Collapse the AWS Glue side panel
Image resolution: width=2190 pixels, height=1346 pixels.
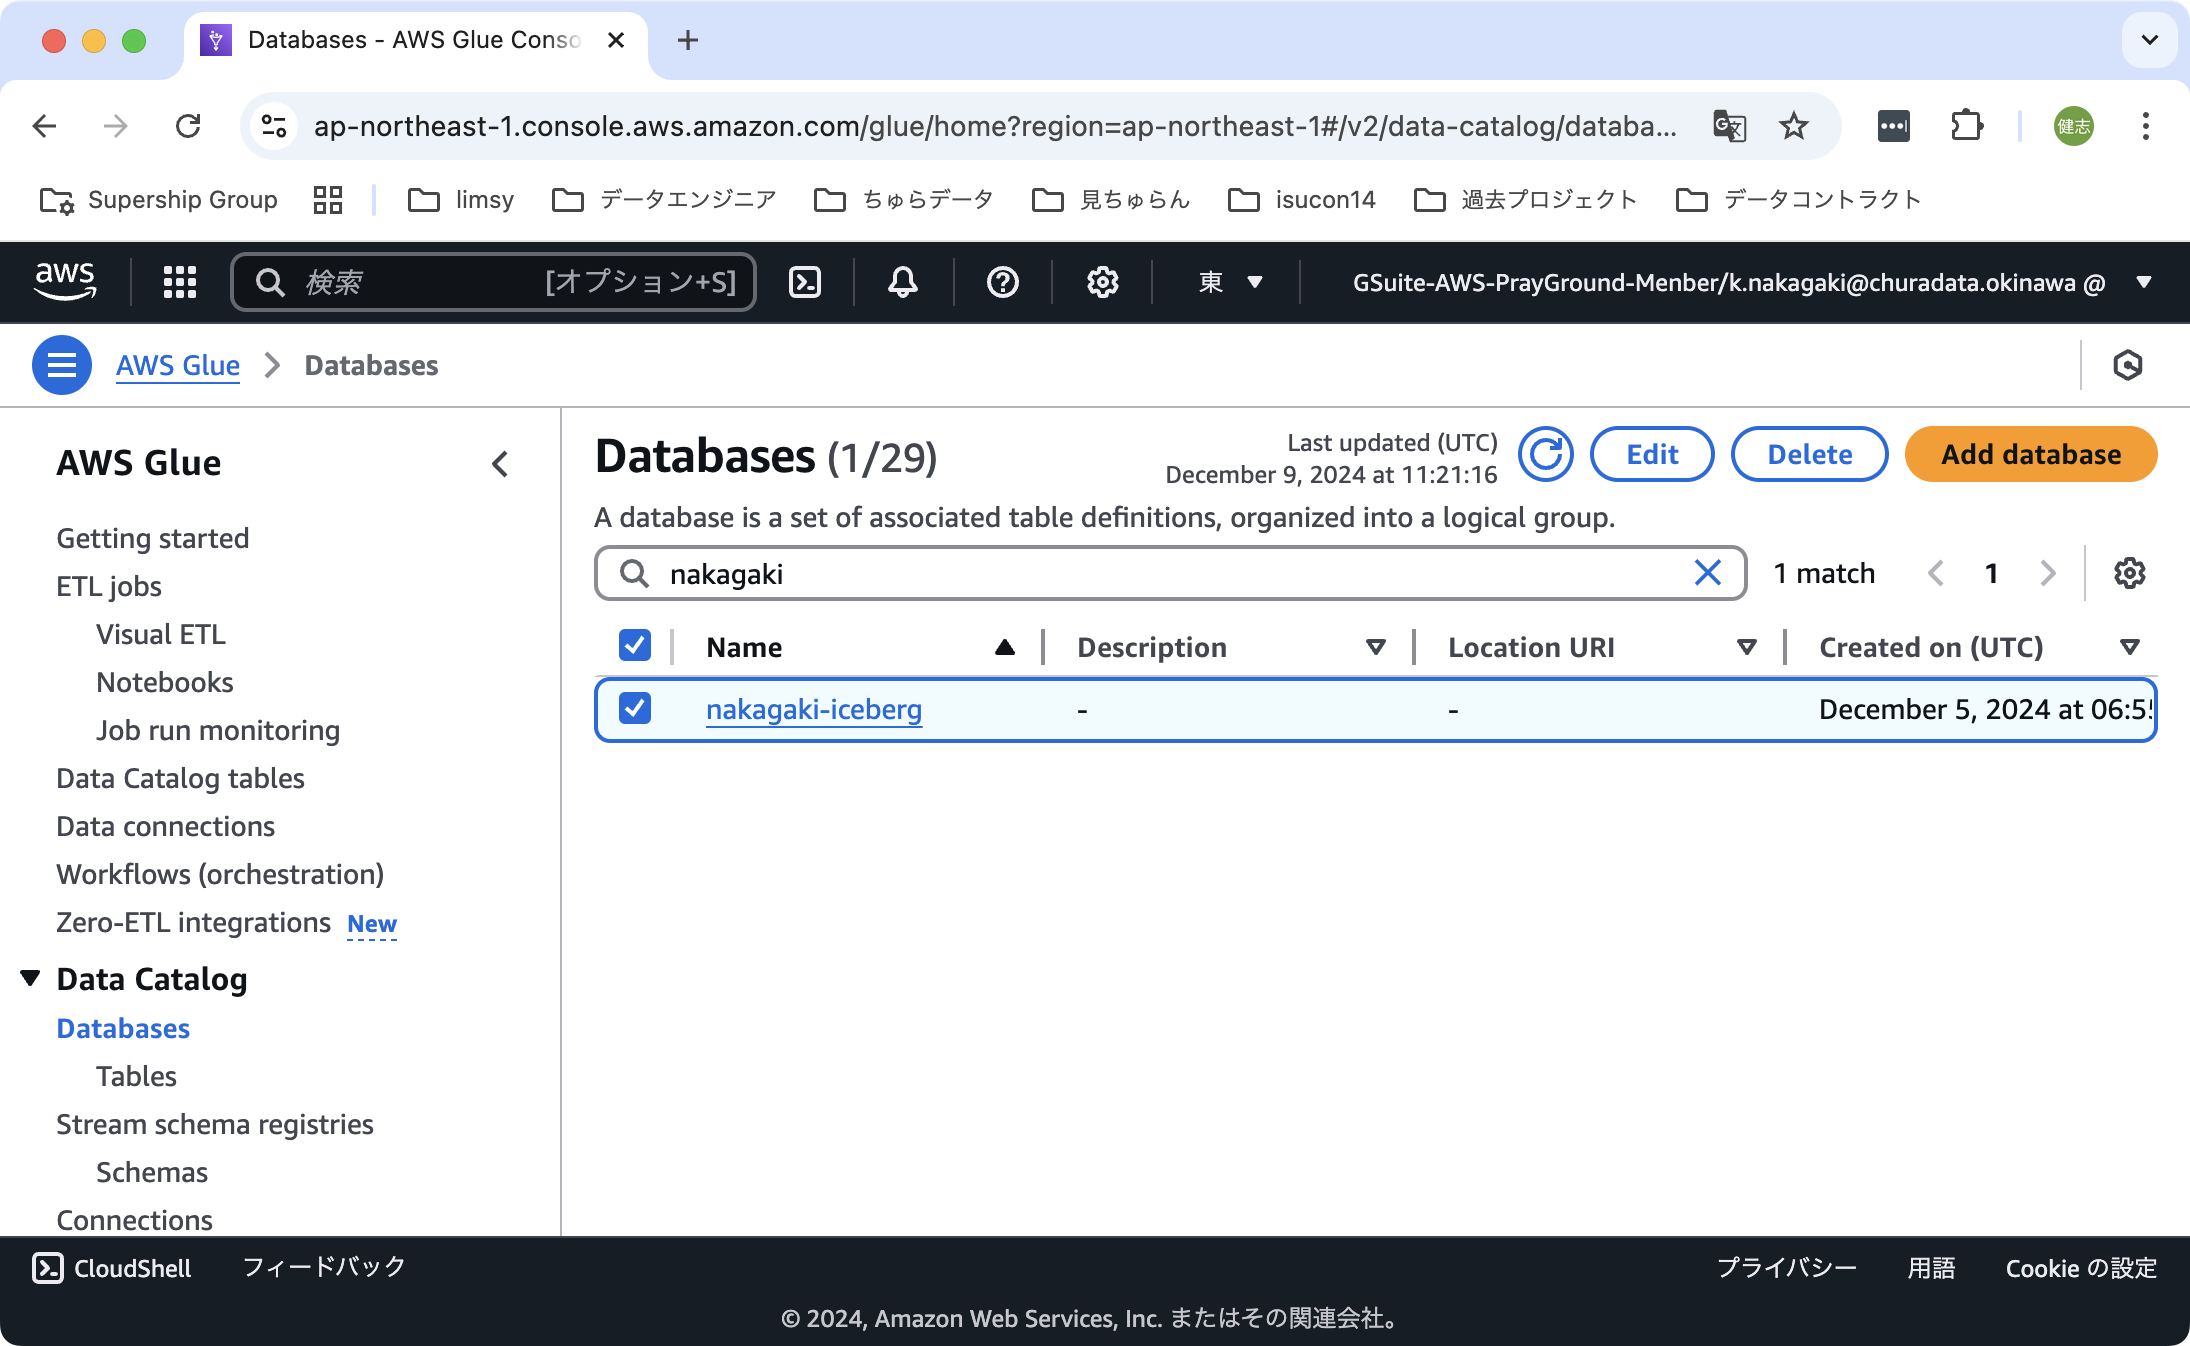tap(501, 464)
